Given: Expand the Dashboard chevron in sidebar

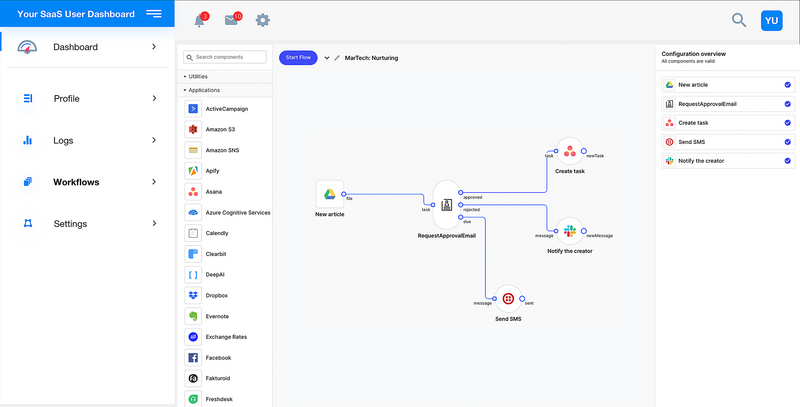Looking at the screenshot, I should point(154,46).
